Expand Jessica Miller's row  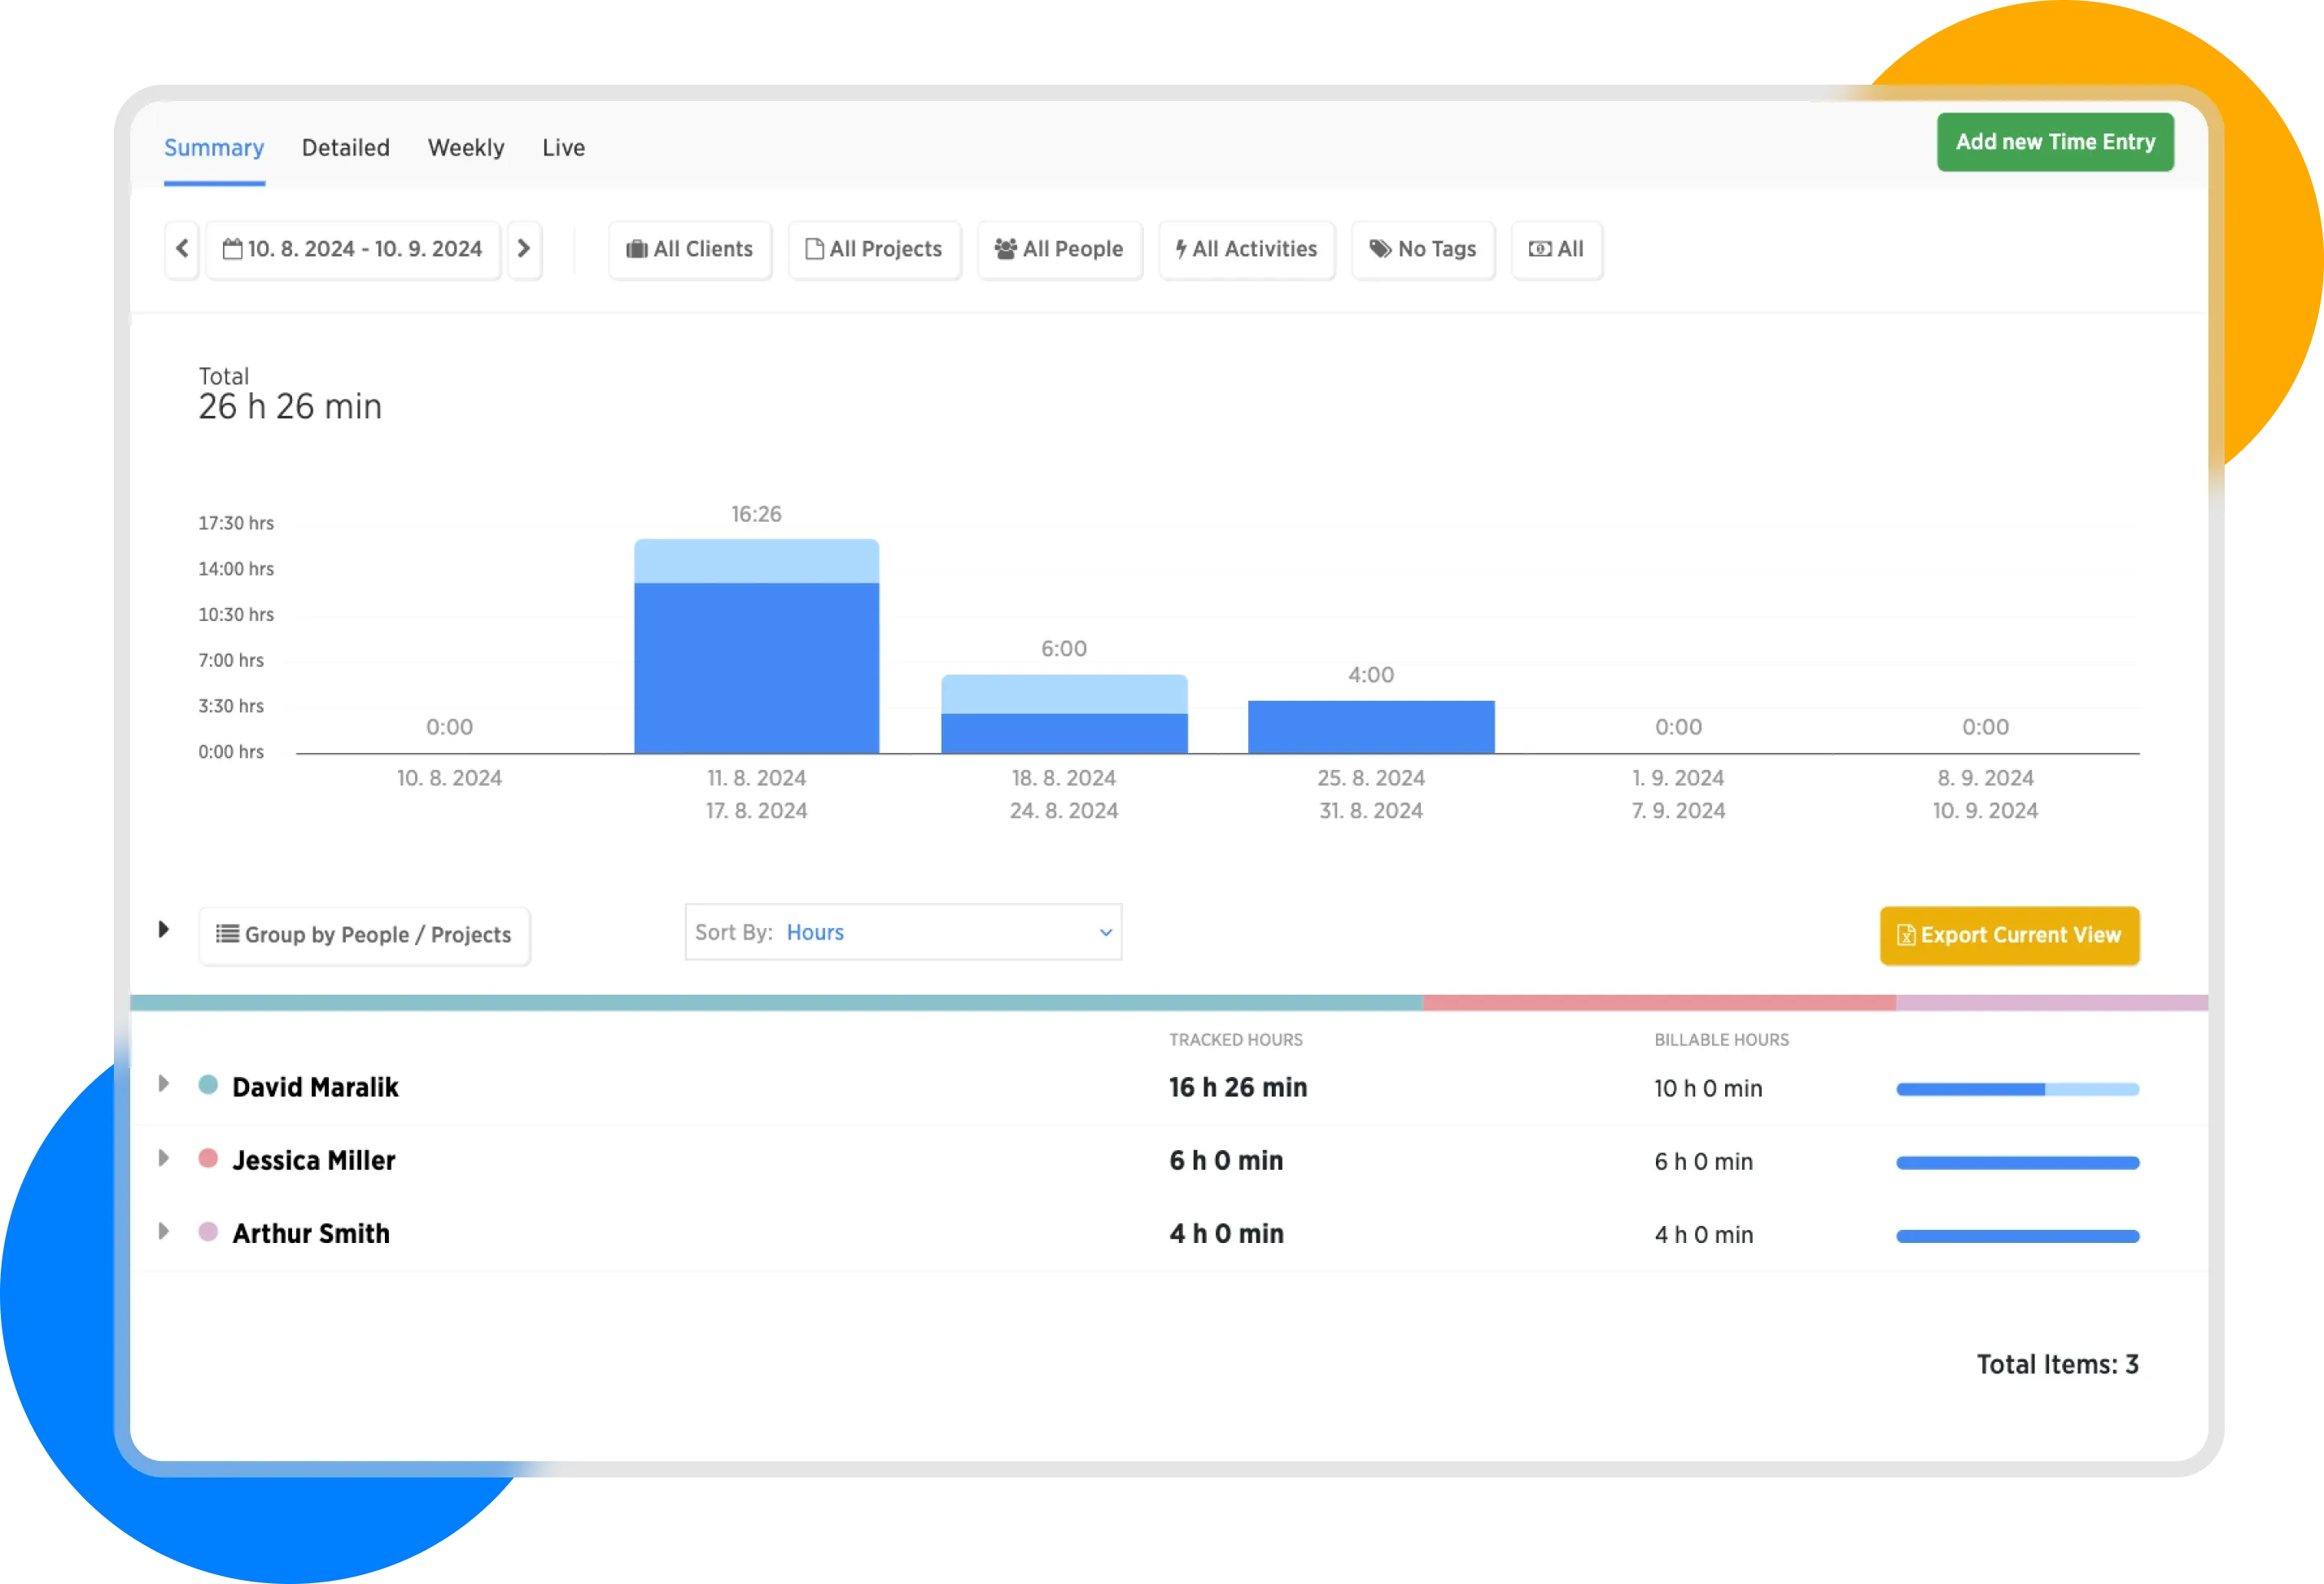(164, 1159)
